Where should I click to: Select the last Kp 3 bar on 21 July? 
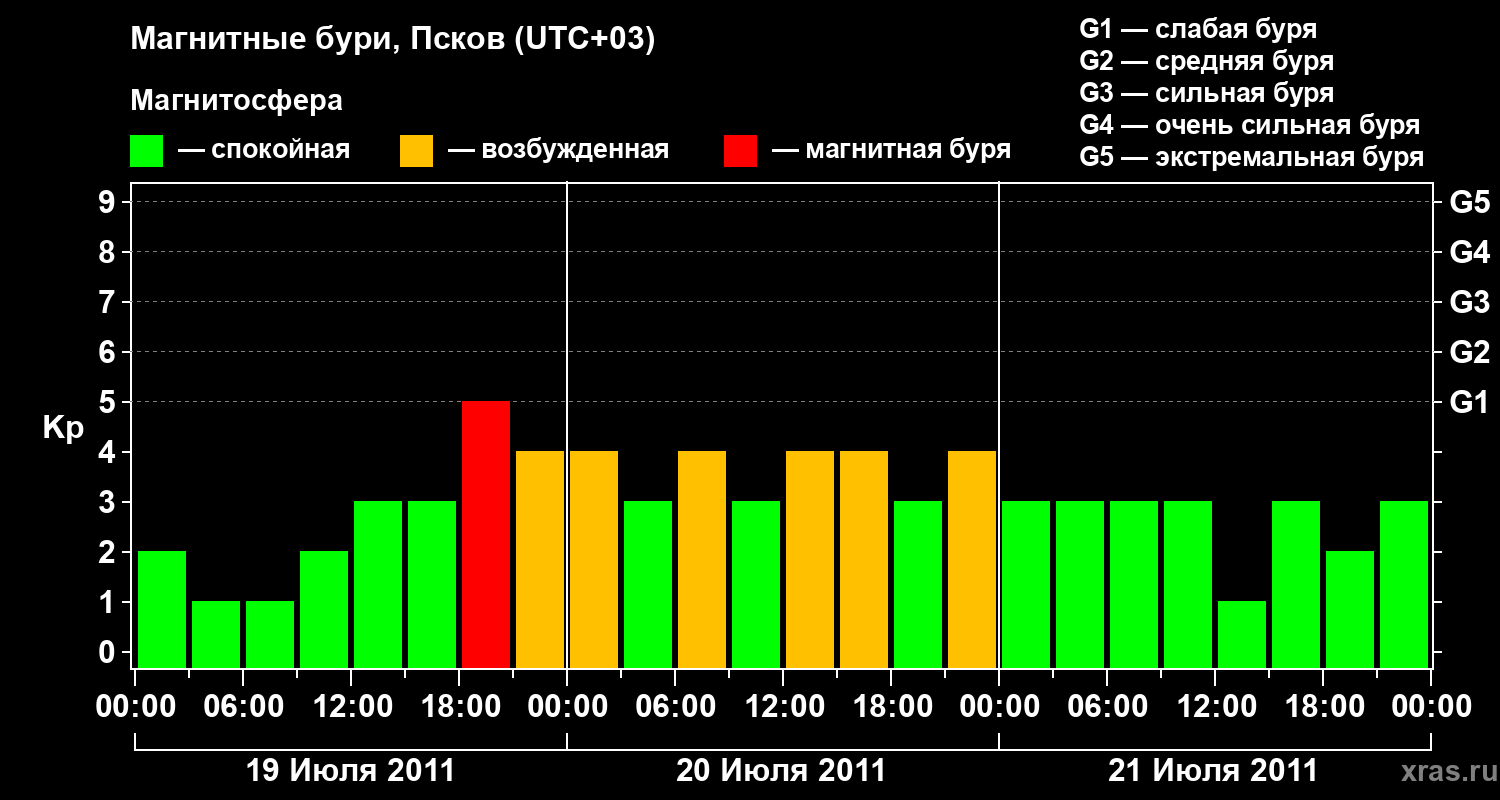click(x=1404, y=584)
